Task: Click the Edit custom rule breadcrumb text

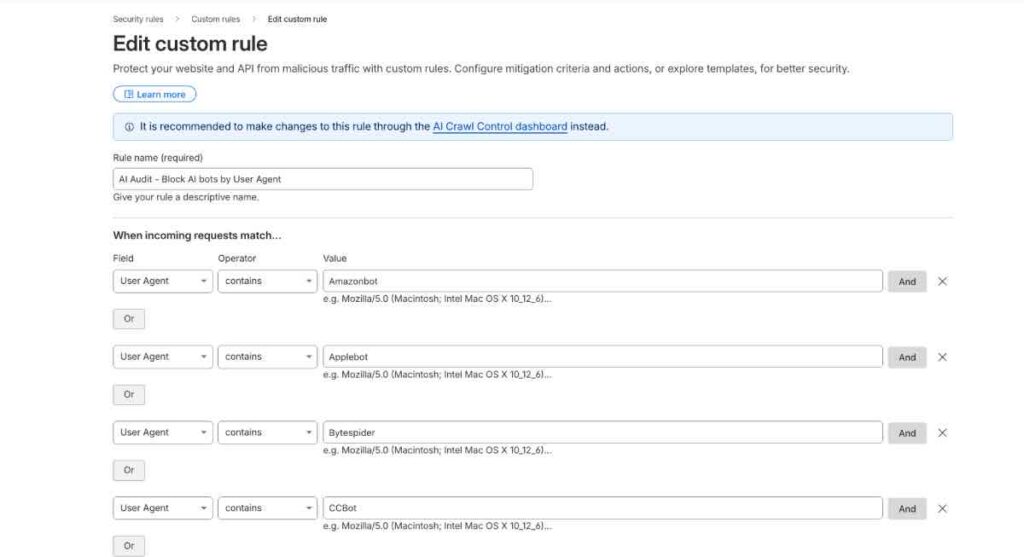Action: point(297,20)
